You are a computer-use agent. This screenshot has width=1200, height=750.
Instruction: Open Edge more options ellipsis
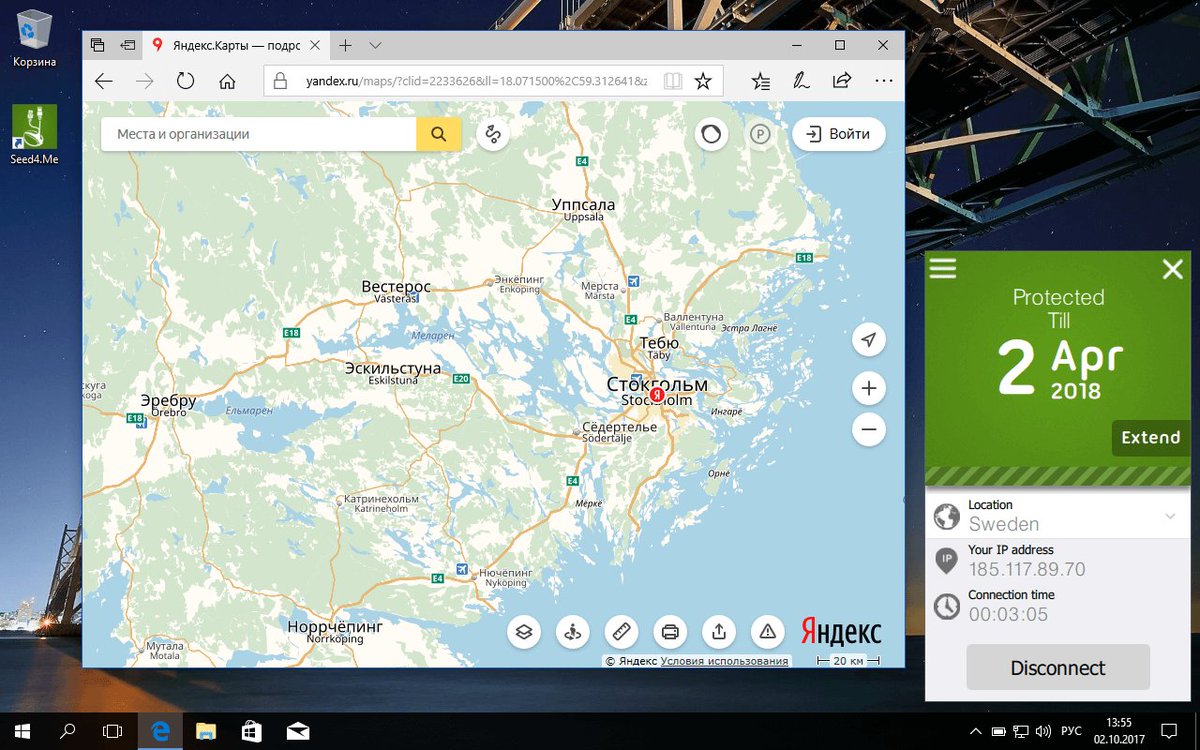[x=883, y=81]
